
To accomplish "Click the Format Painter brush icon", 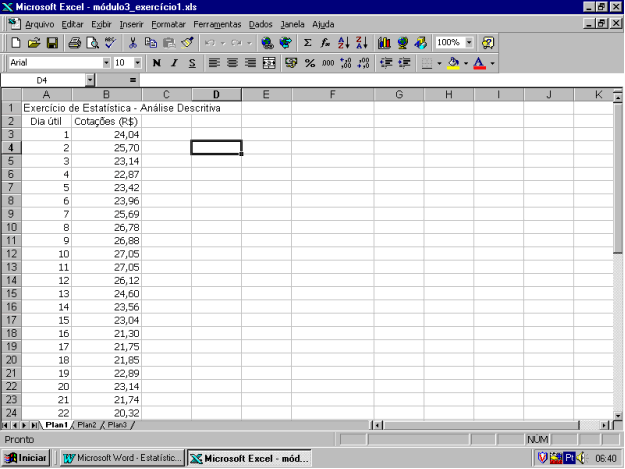I will coord(186,43).
